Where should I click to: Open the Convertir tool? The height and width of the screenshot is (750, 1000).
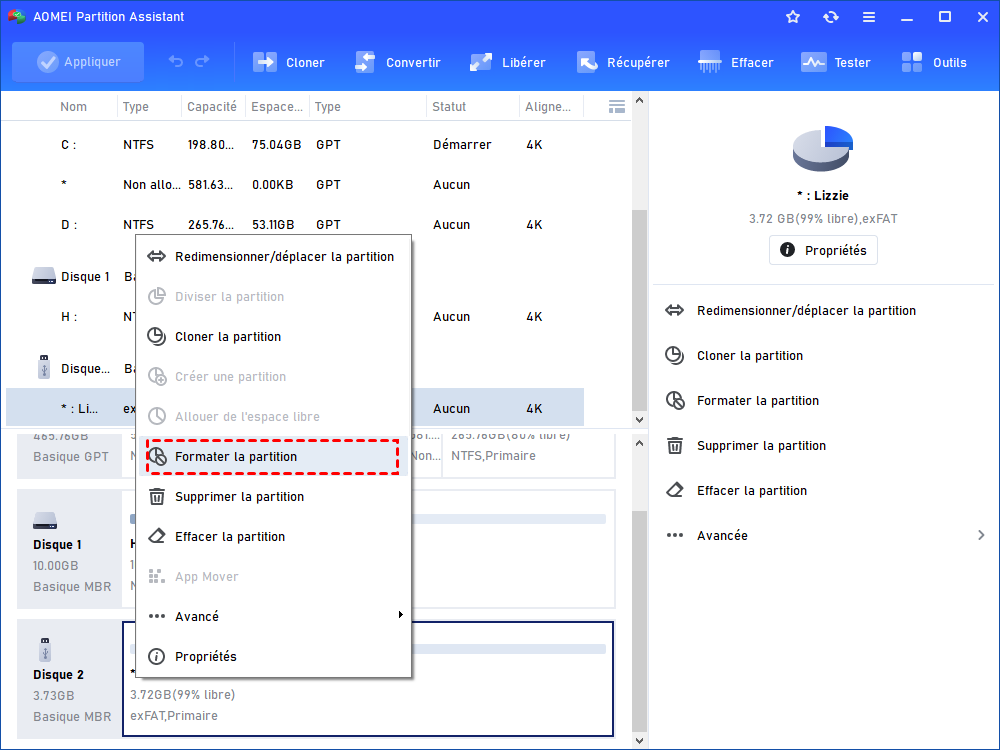(366, 62)
